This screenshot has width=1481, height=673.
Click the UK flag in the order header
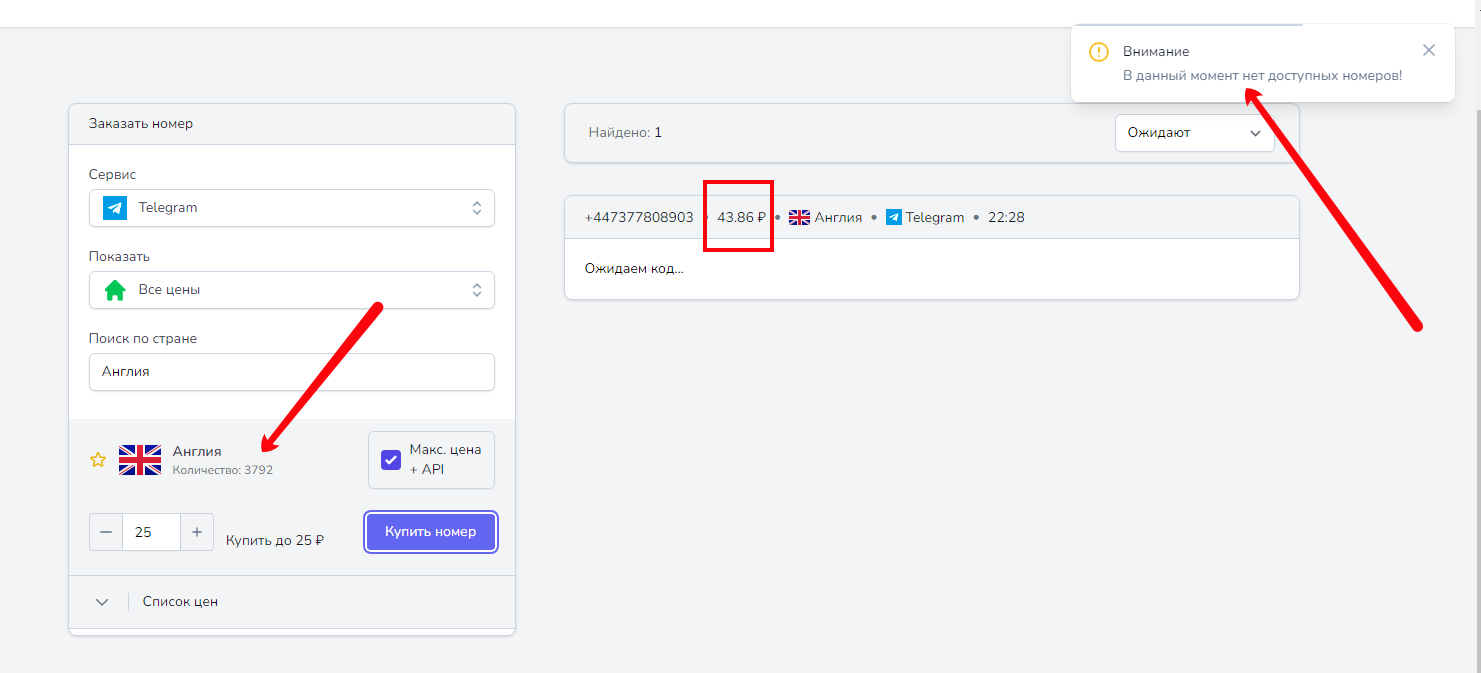(x=799, y=217)
